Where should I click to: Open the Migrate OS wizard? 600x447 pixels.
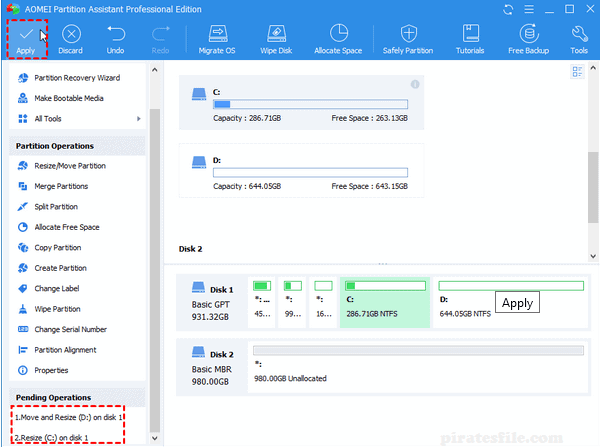pos(217,39)
